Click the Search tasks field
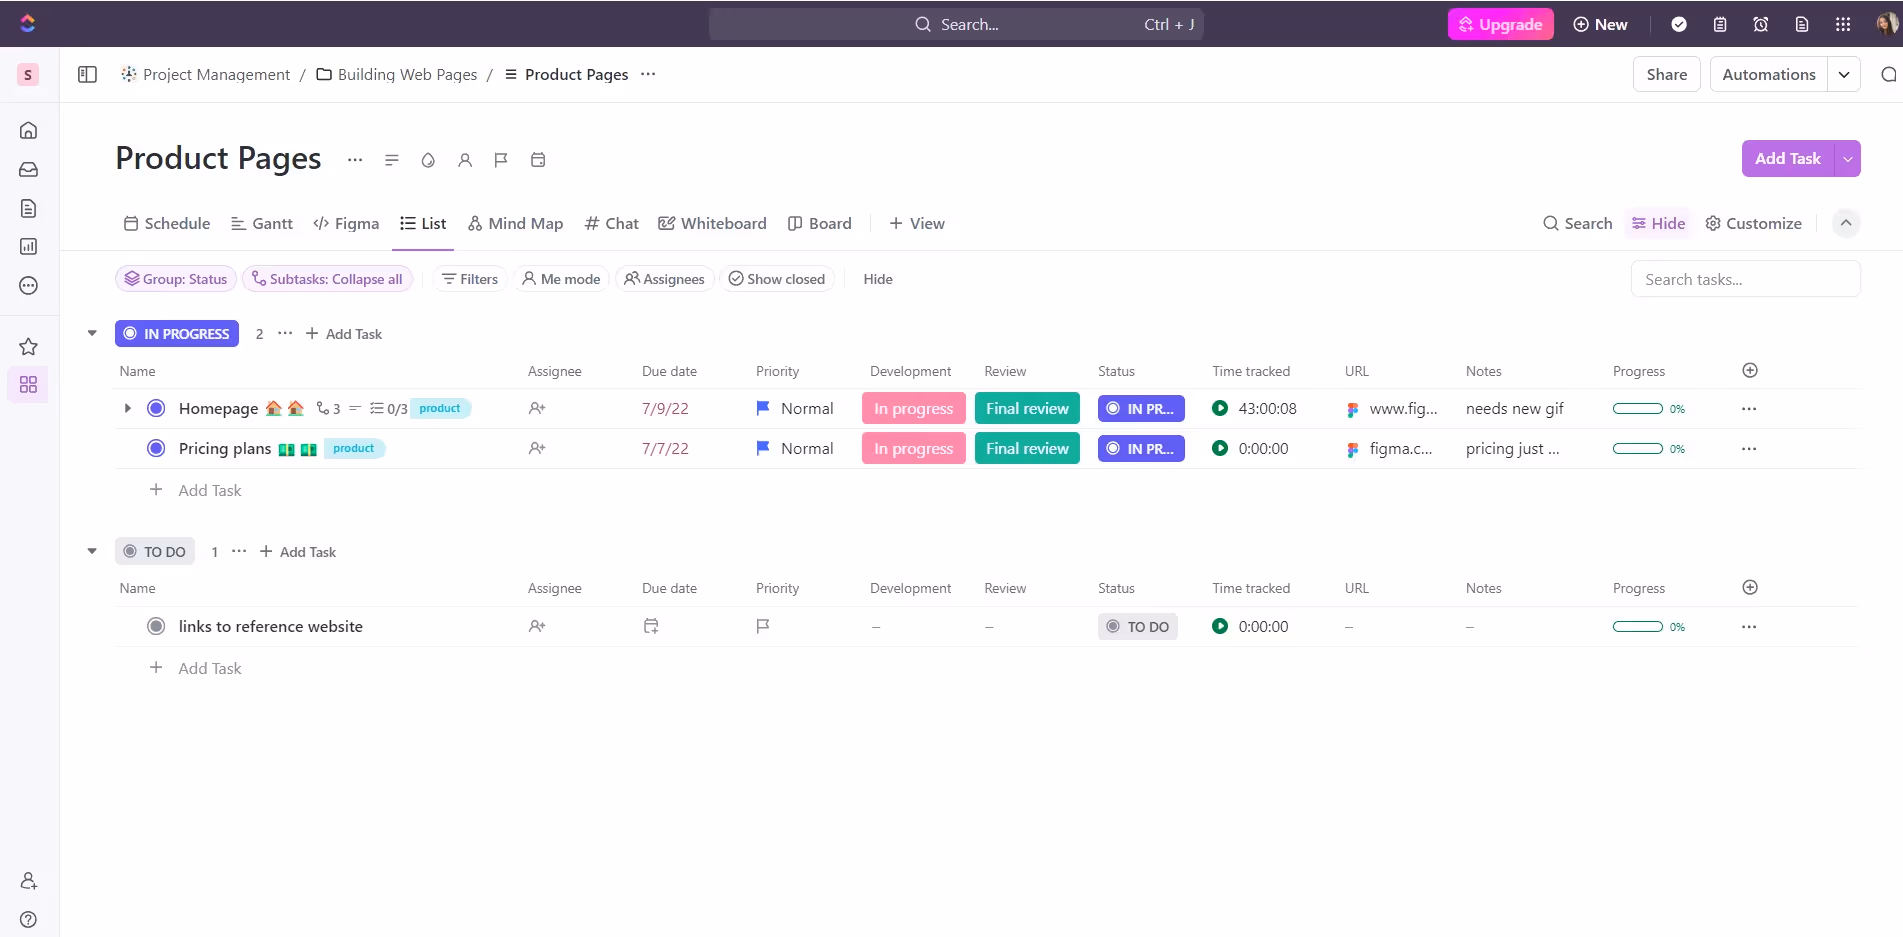 1745,278
